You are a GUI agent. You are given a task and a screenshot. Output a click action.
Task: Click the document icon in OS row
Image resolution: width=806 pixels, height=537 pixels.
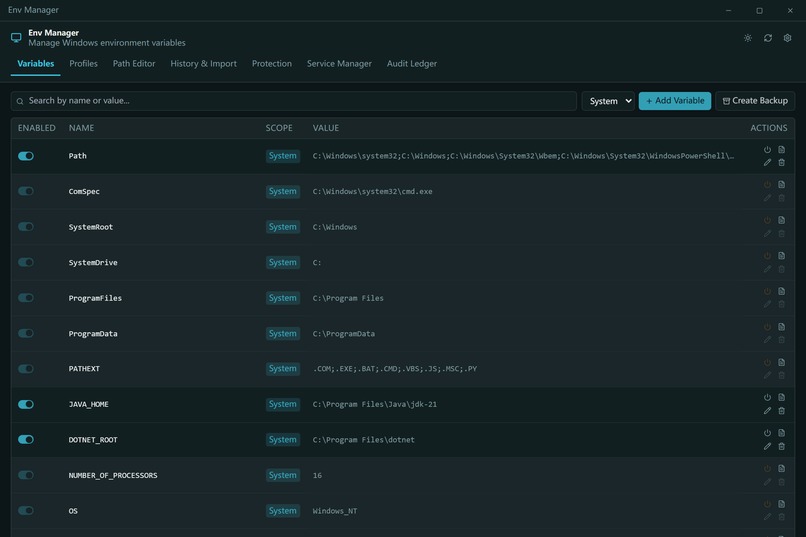click(x=781, y=504)
